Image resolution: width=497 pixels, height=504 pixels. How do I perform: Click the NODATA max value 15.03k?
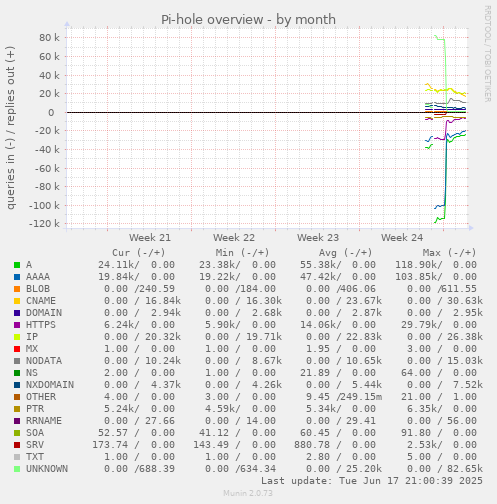(465, 361)
